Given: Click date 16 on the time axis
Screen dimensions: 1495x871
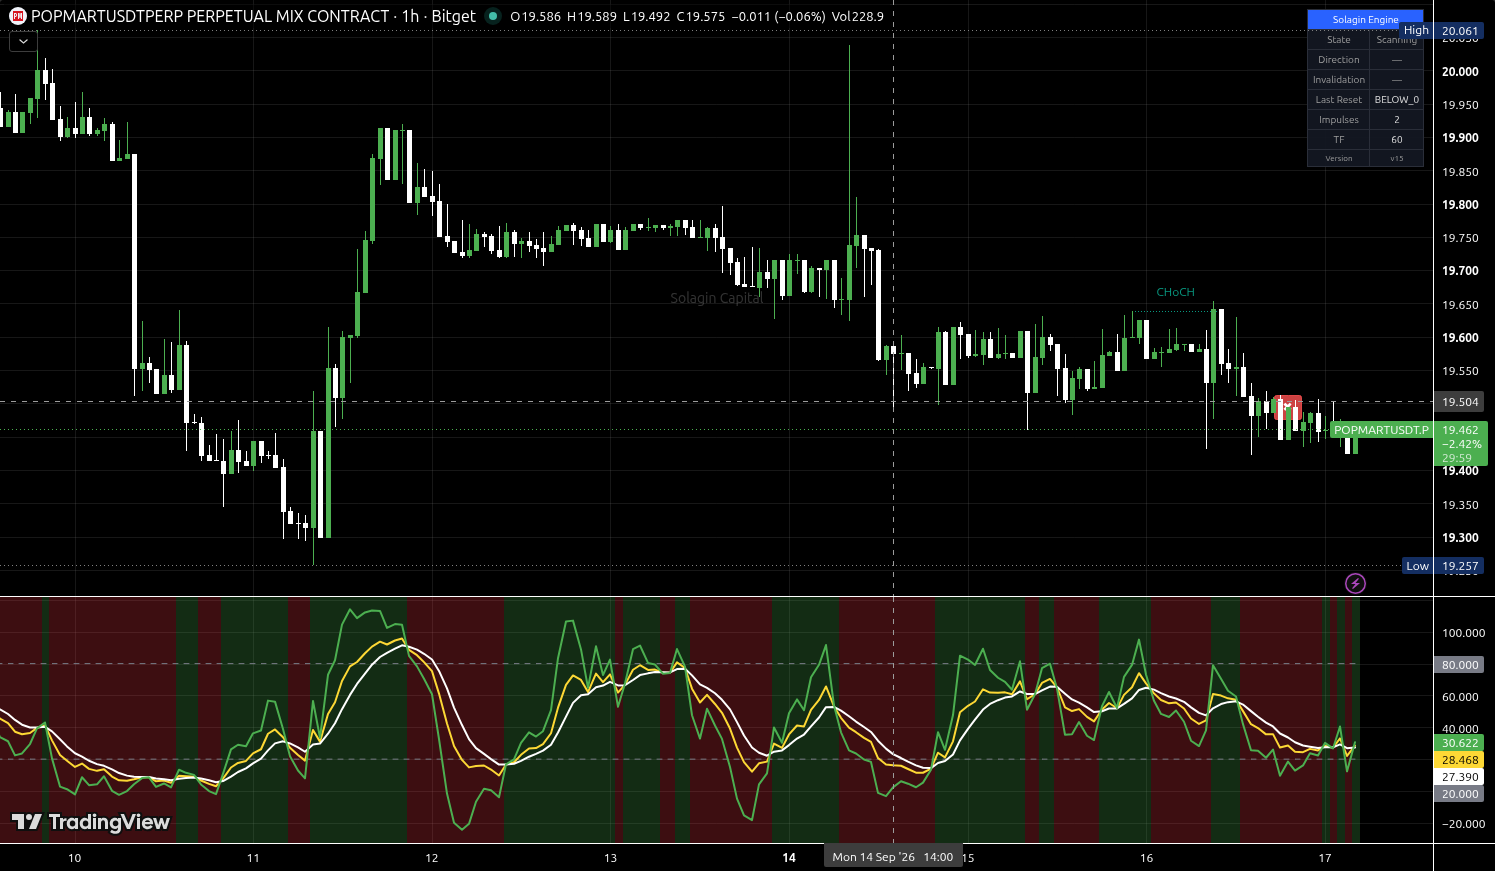Looking at the screenshot, I should tap(1146, 858).
